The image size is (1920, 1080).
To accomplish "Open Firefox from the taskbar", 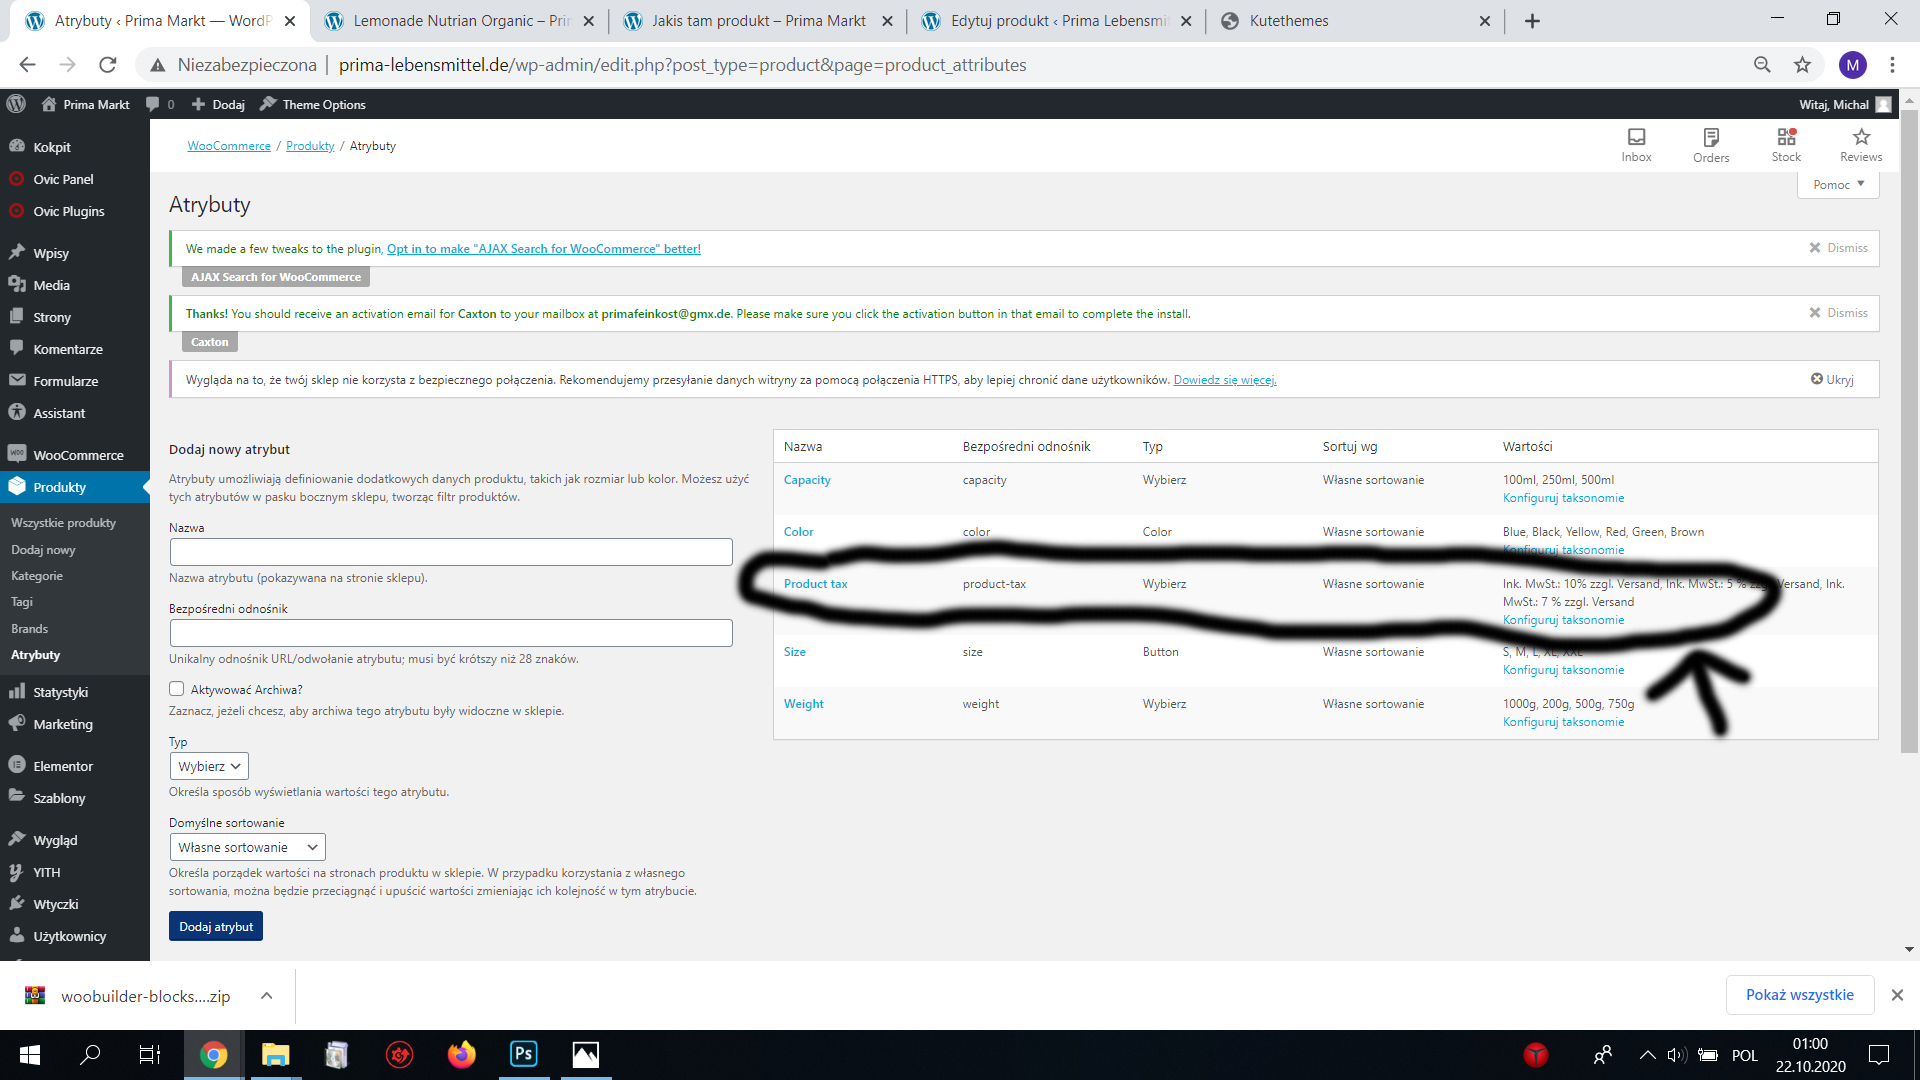I will (x=461, y=1054).
